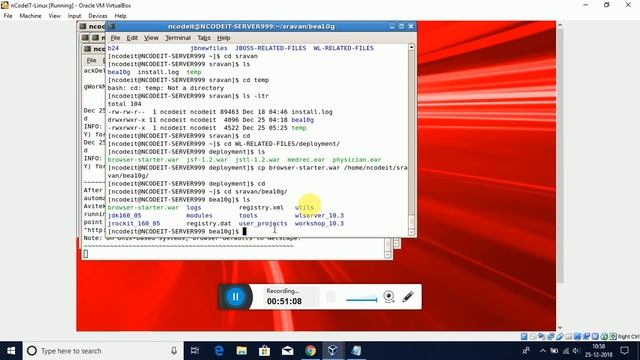Click the network icon in system tray
640x360 pixels.
(x=566, y=351)
